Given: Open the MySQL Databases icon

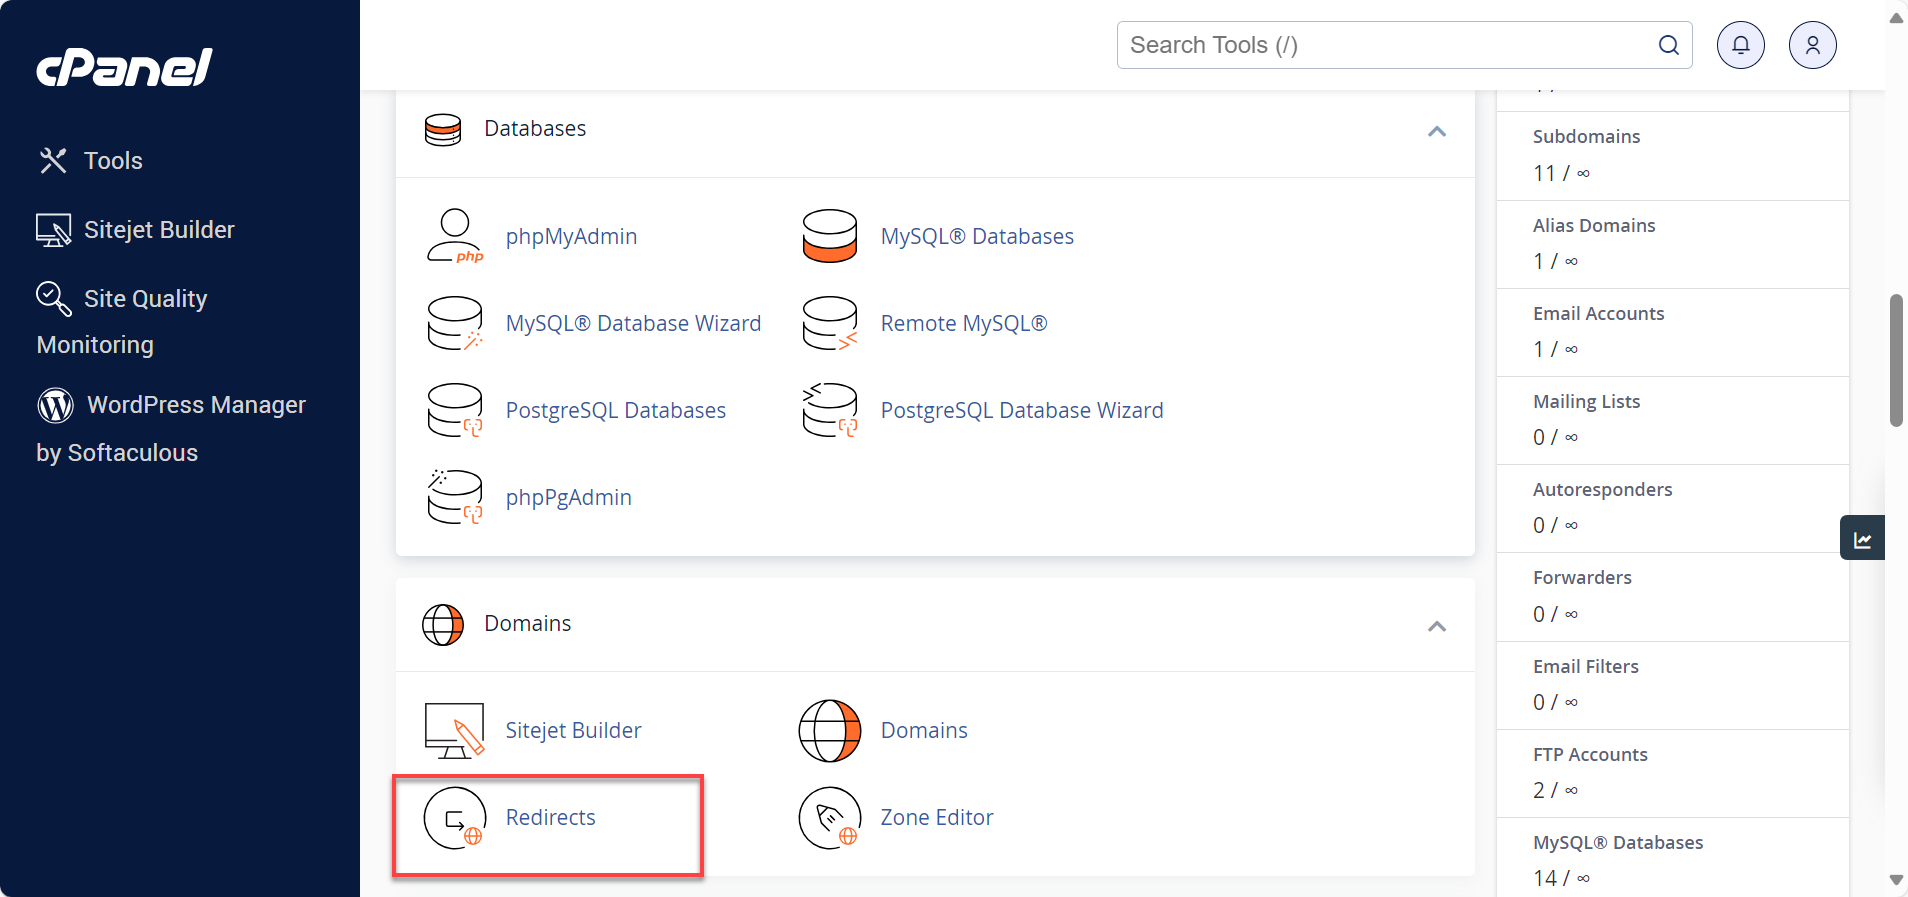Looking at the screenshot, I should 829,236.
